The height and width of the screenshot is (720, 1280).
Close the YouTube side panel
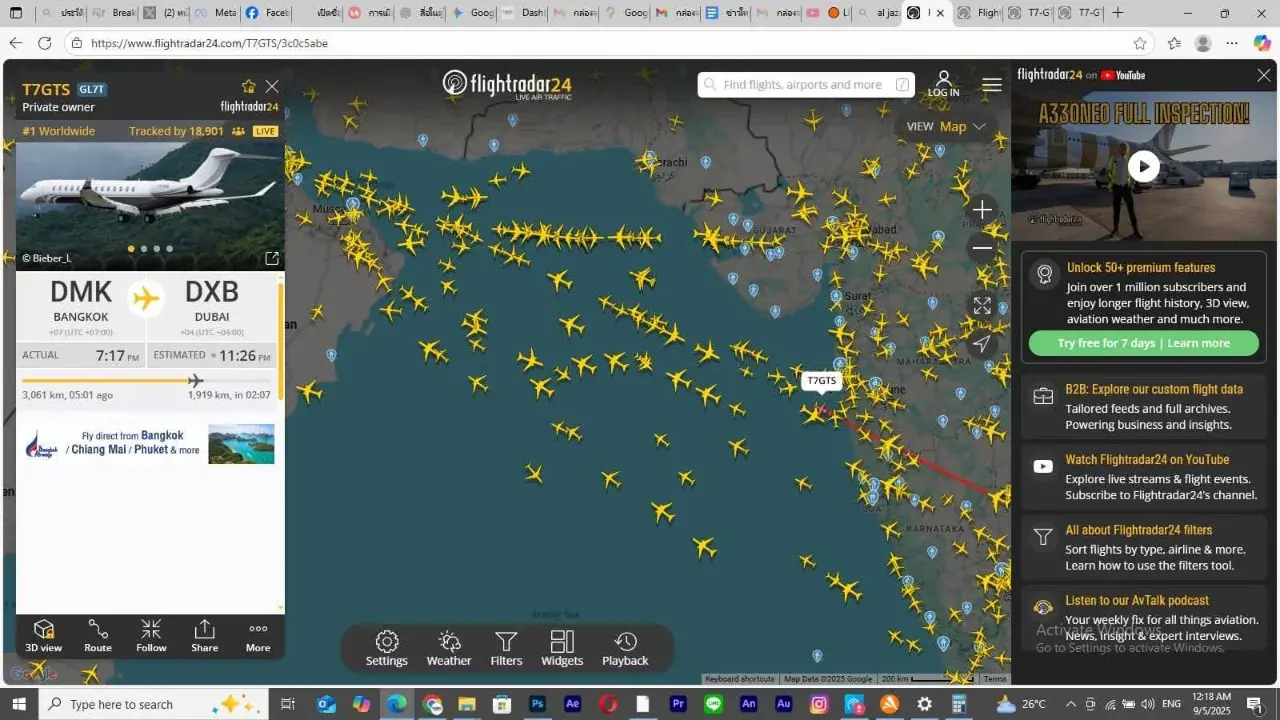pyautogui.click(x=1264, y=75)
